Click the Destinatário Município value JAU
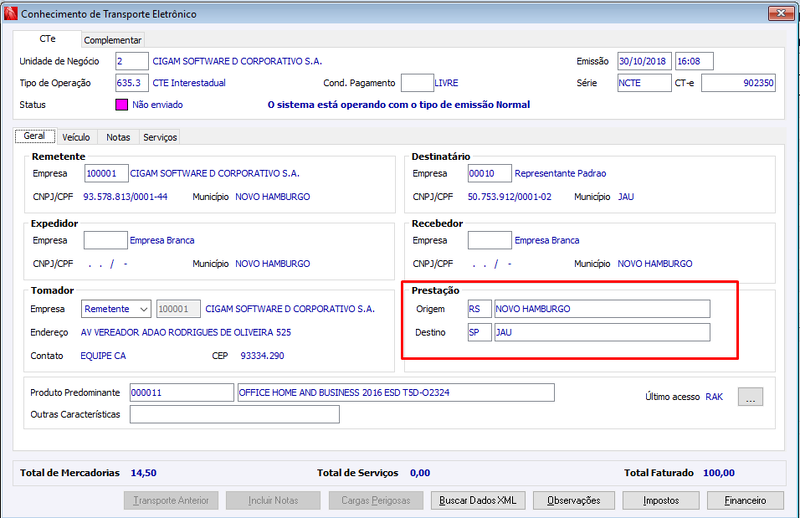This screenshot has height=518, width=800. (626, 196)
